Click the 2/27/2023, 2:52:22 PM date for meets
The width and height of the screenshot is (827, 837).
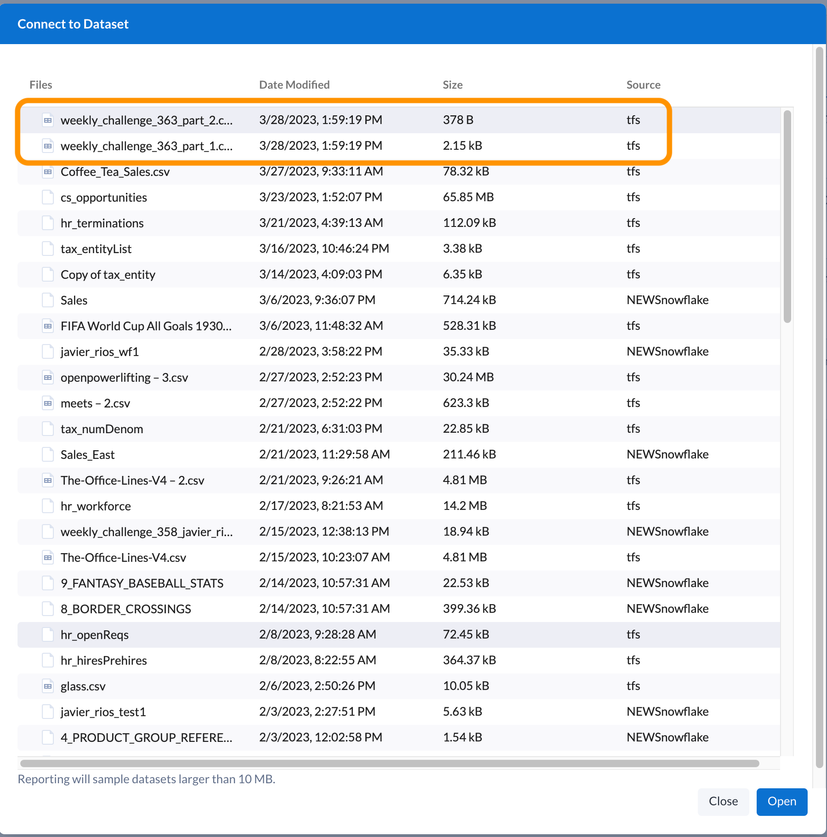(321, 403)
